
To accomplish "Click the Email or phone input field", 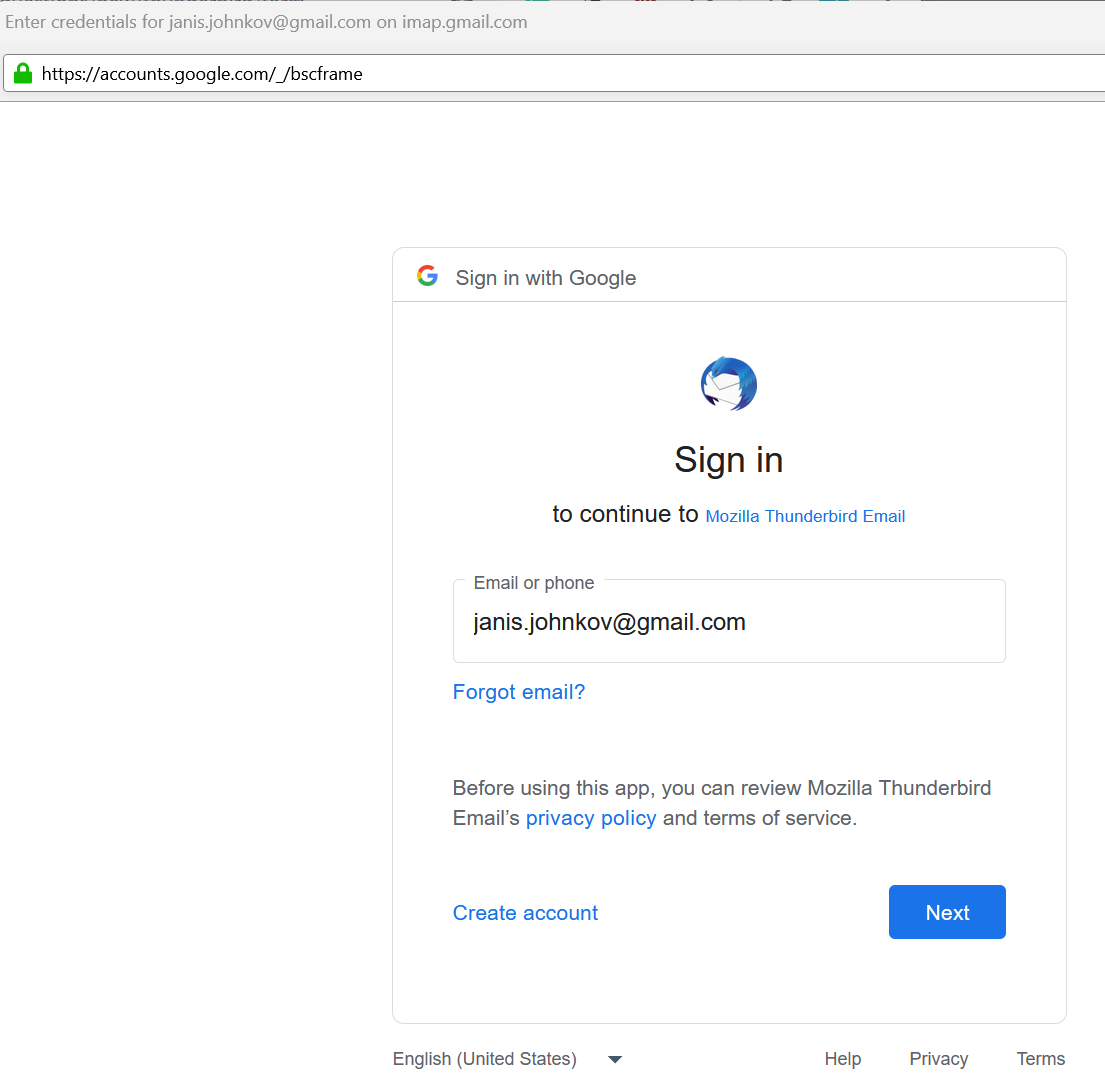I will click(729, 621).
